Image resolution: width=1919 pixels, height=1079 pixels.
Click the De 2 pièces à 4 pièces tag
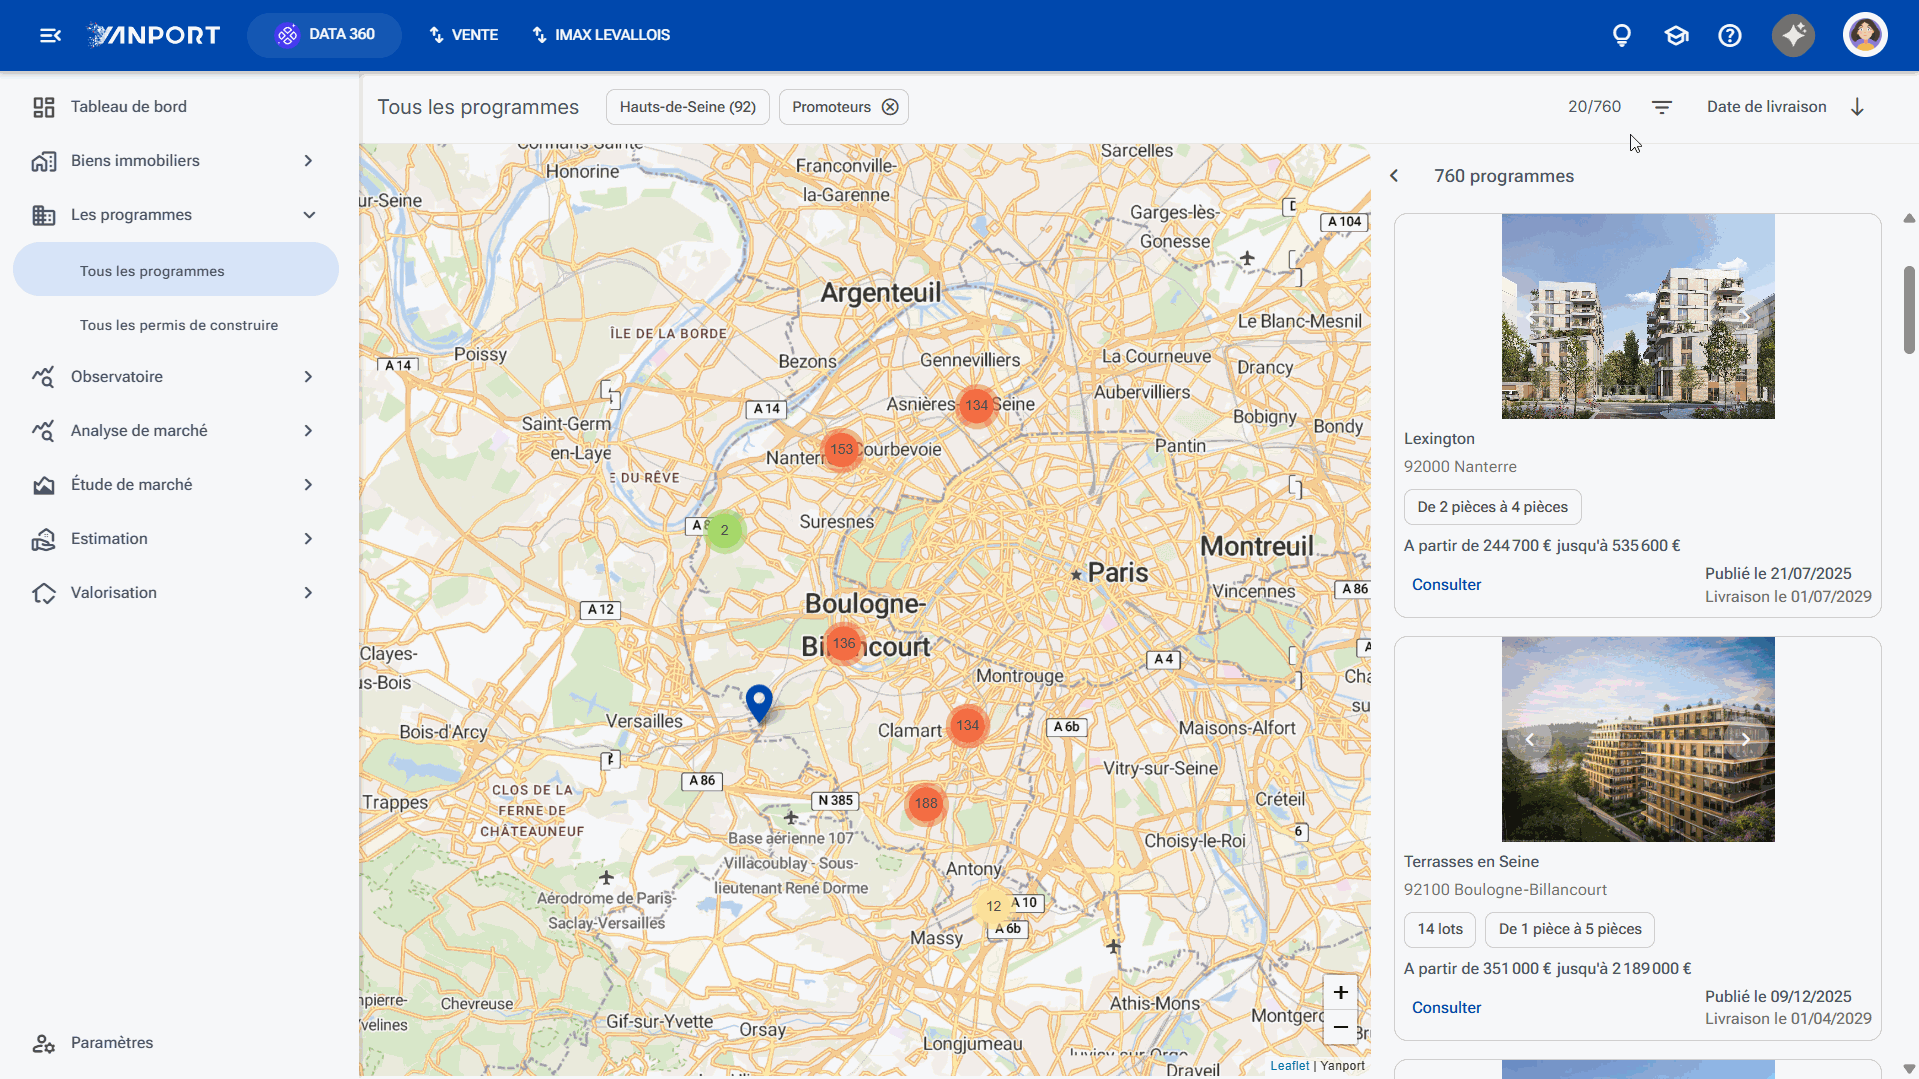tap(1492, 507)
